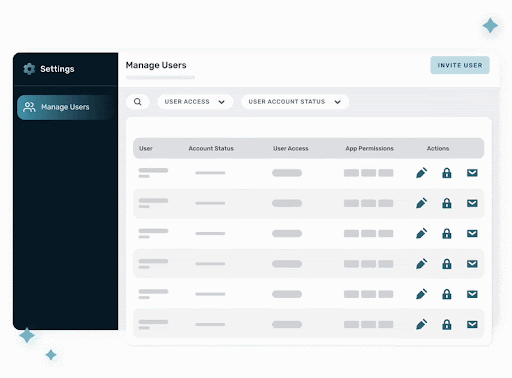The height and width of the screenshot is (378, 512).
Task: Click the lock icon in the fourth row
Action: (447, 264)
